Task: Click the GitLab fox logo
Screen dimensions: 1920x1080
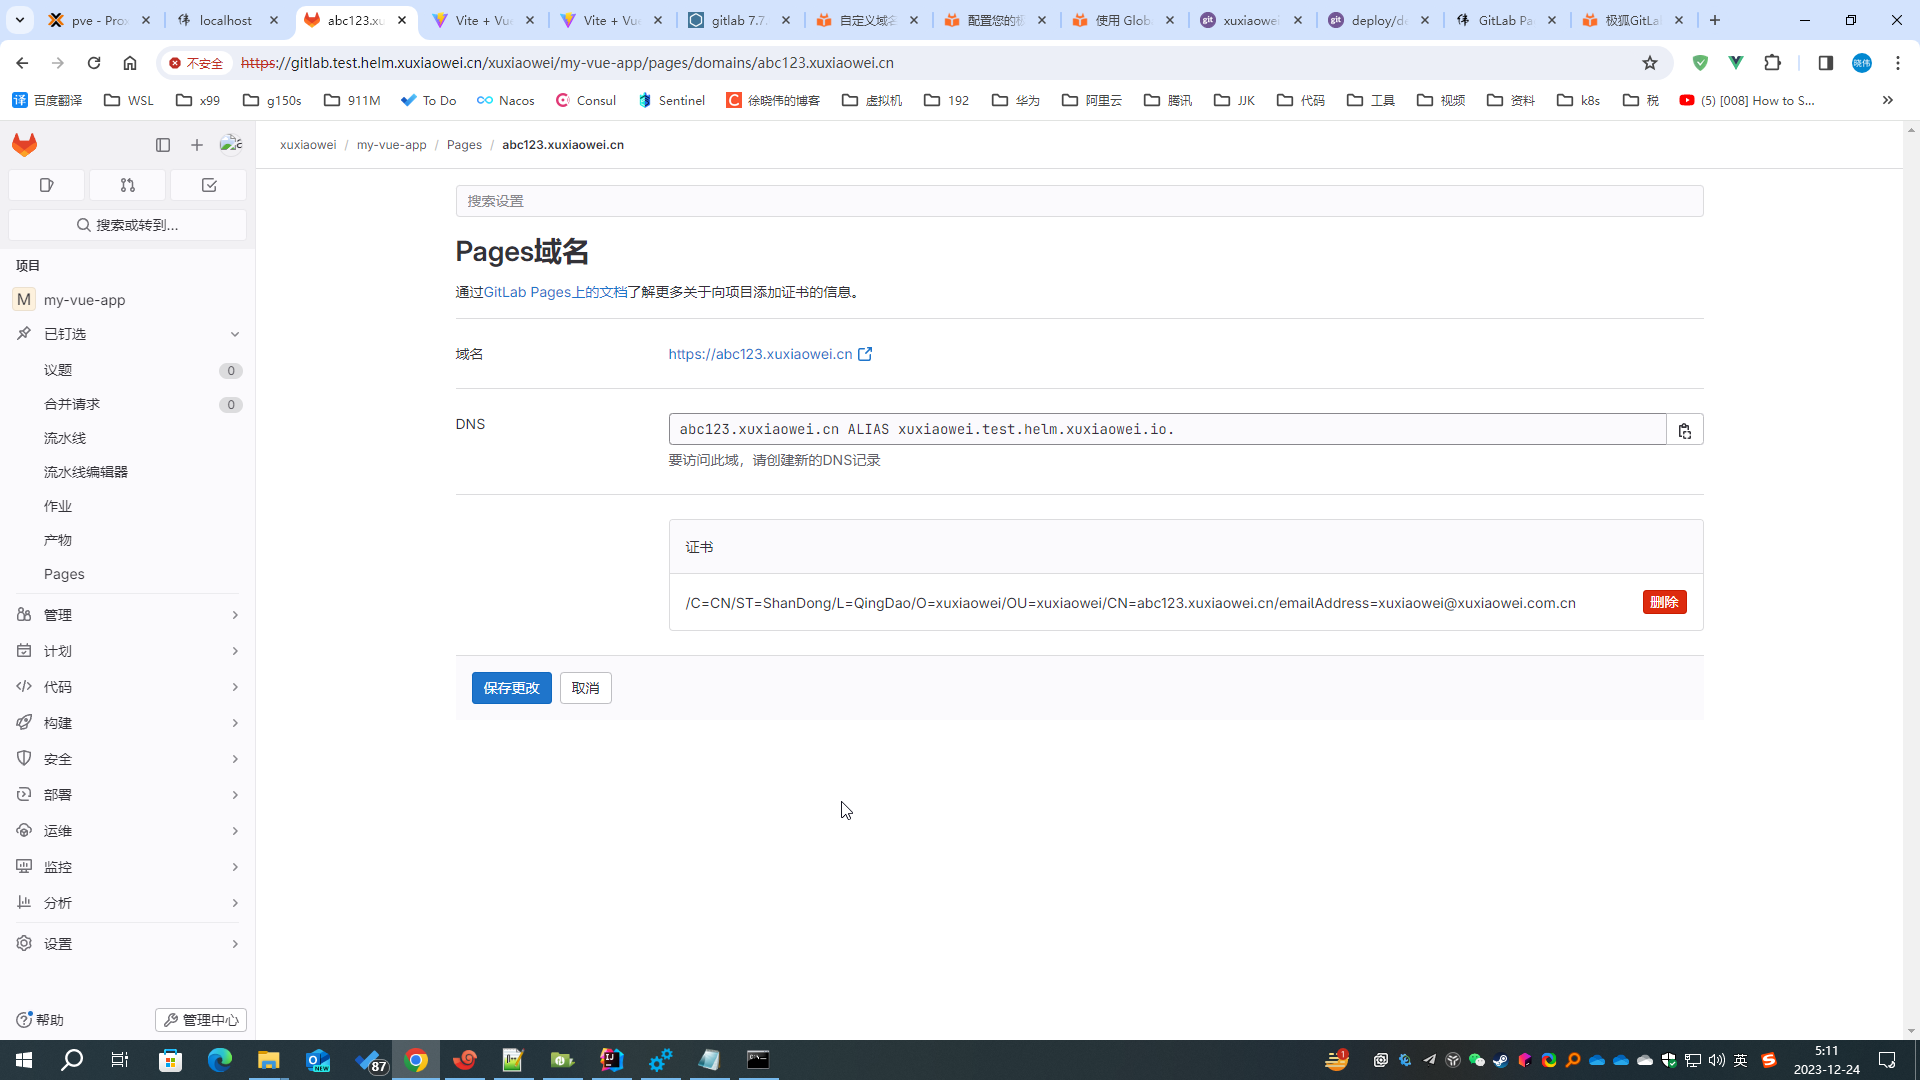Action: (25, 145)
